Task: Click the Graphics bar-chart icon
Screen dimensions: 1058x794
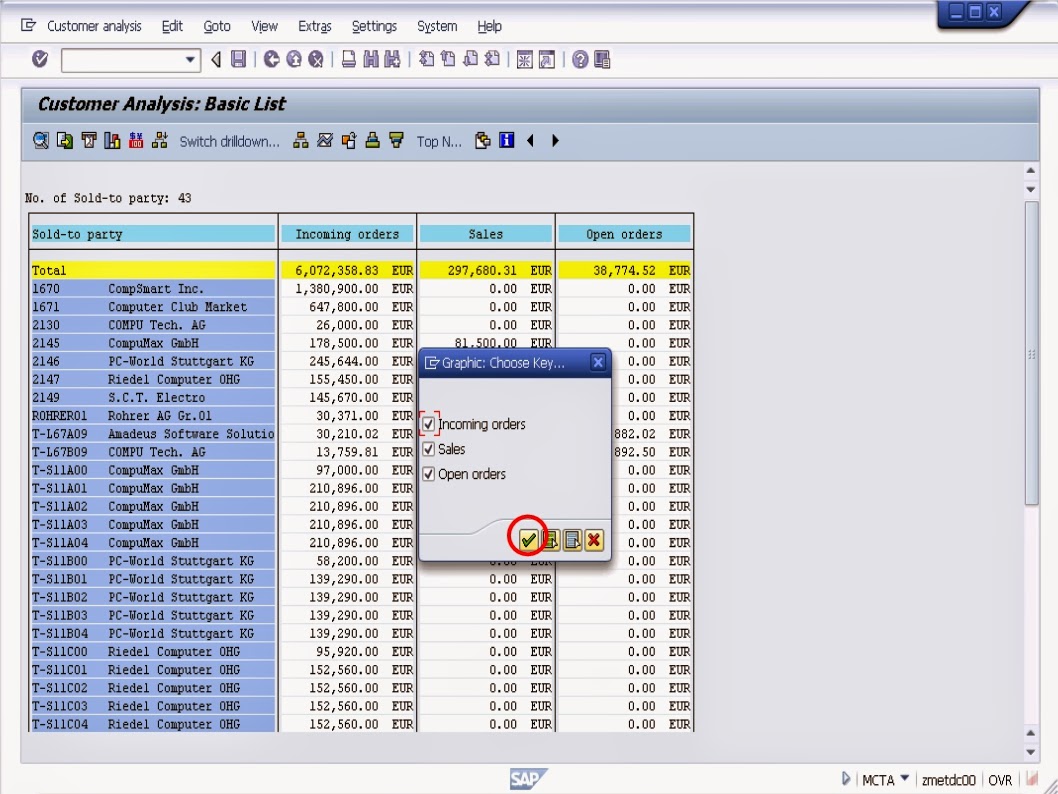Action: [x=112, y=140]
